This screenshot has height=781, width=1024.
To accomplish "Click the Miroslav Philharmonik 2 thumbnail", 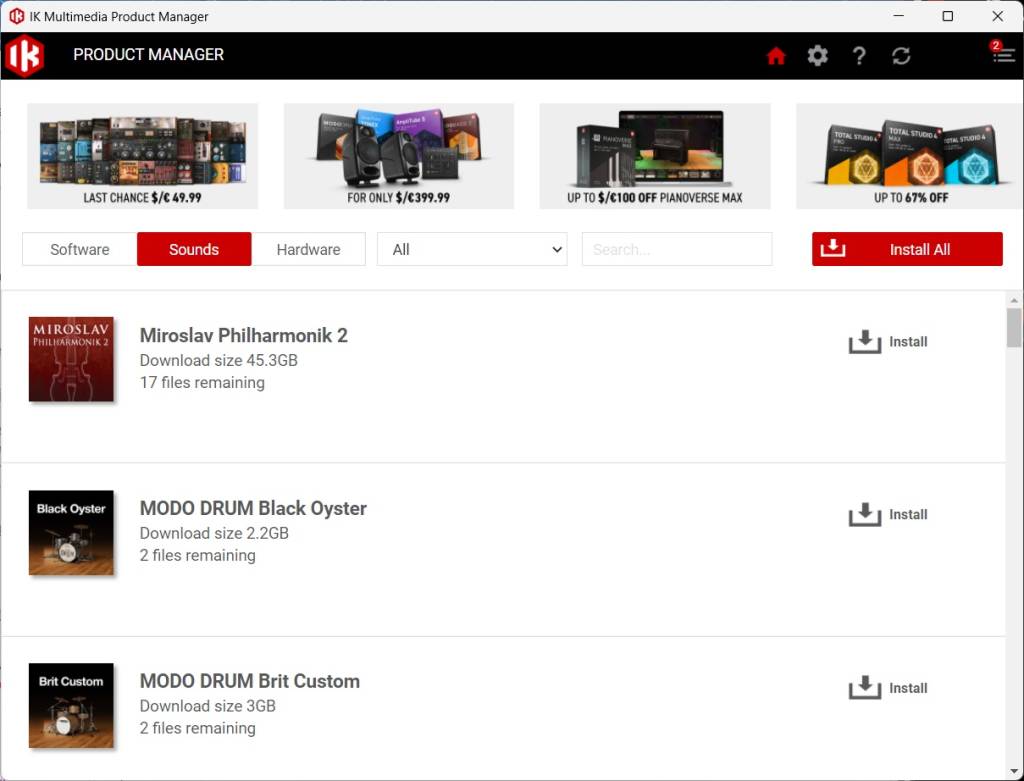I will [x=71, y=359].
